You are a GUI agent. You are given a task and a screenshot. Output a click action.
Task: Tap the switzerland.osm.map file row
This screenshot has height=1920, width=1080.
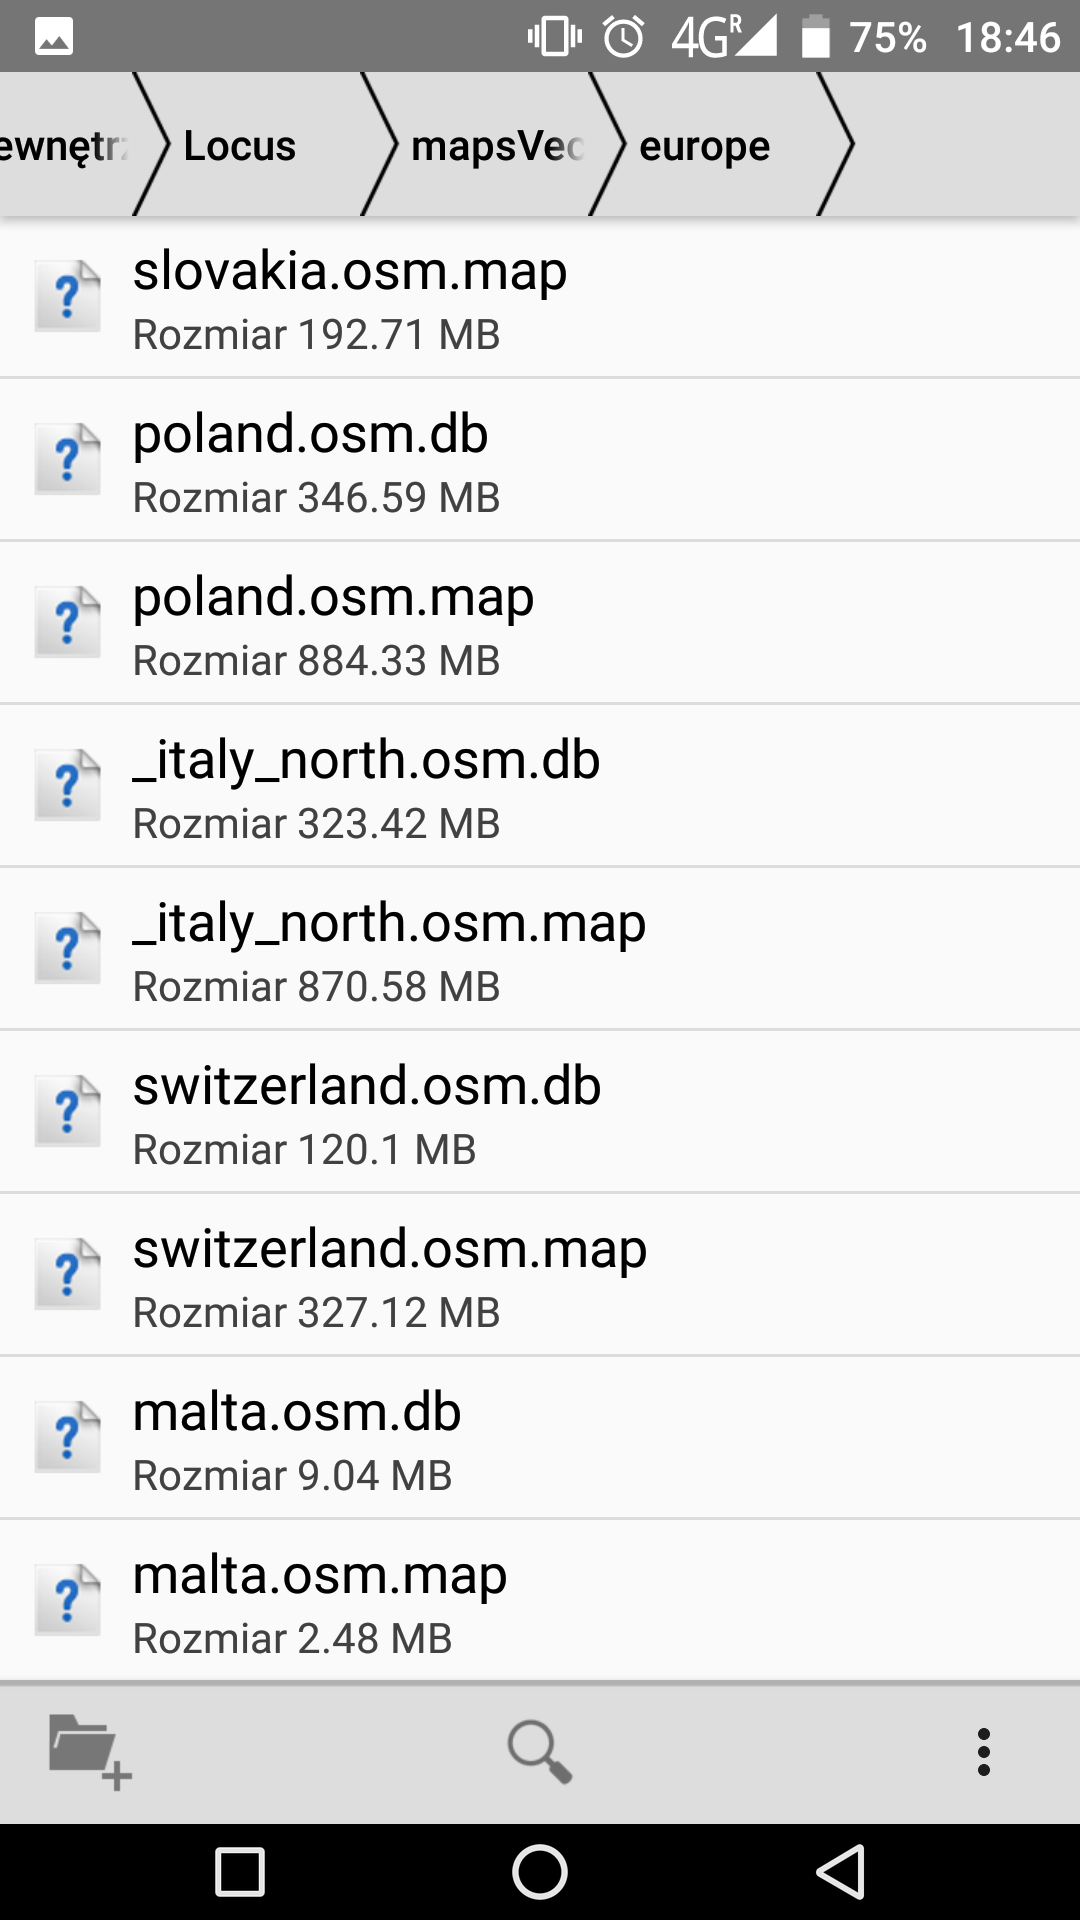pyautogui.click(x=540, y=1275)
